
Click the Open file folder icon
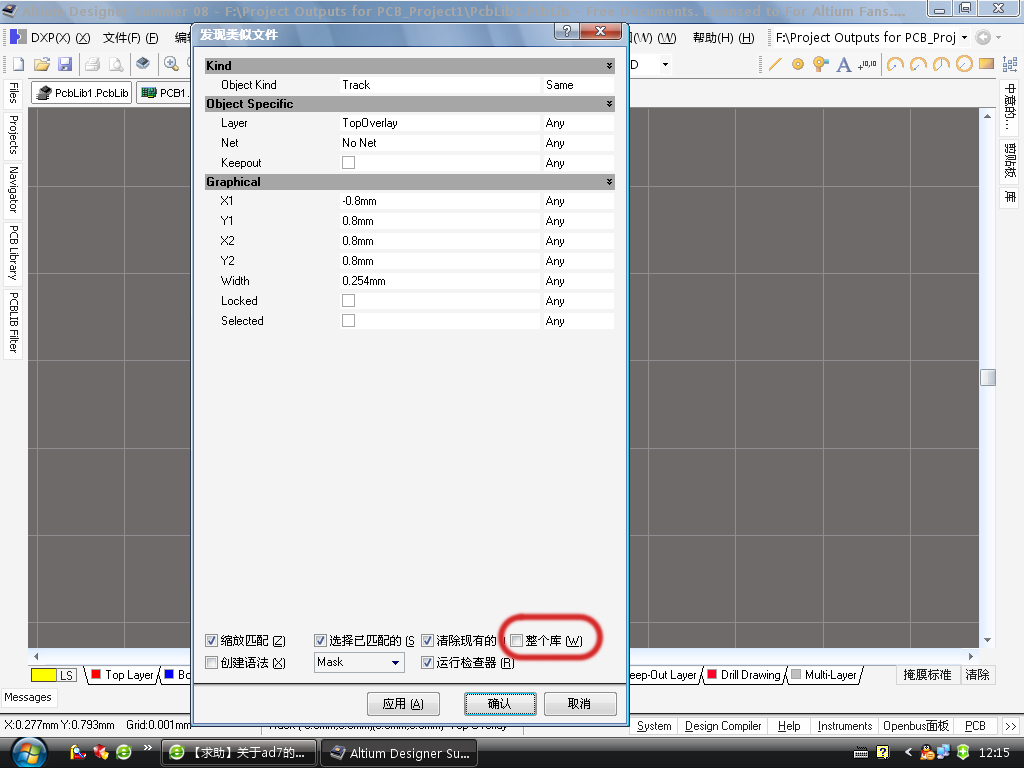point(42,64)
